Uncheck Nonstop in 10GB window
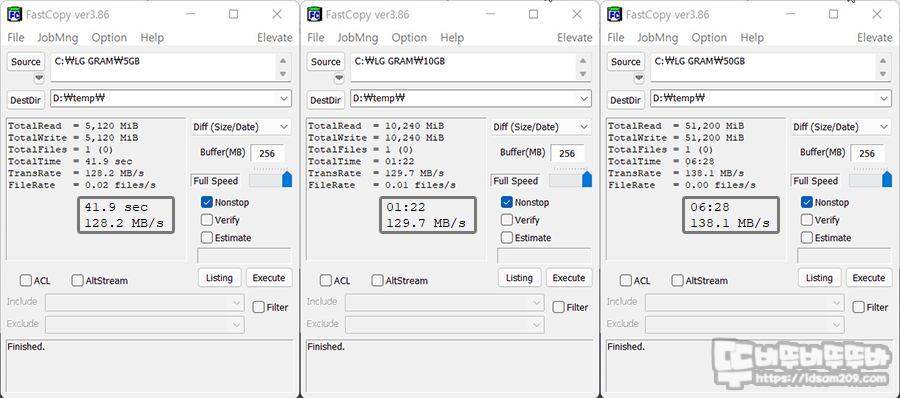This screenshot has width=900, height=398. coord(507,202)
